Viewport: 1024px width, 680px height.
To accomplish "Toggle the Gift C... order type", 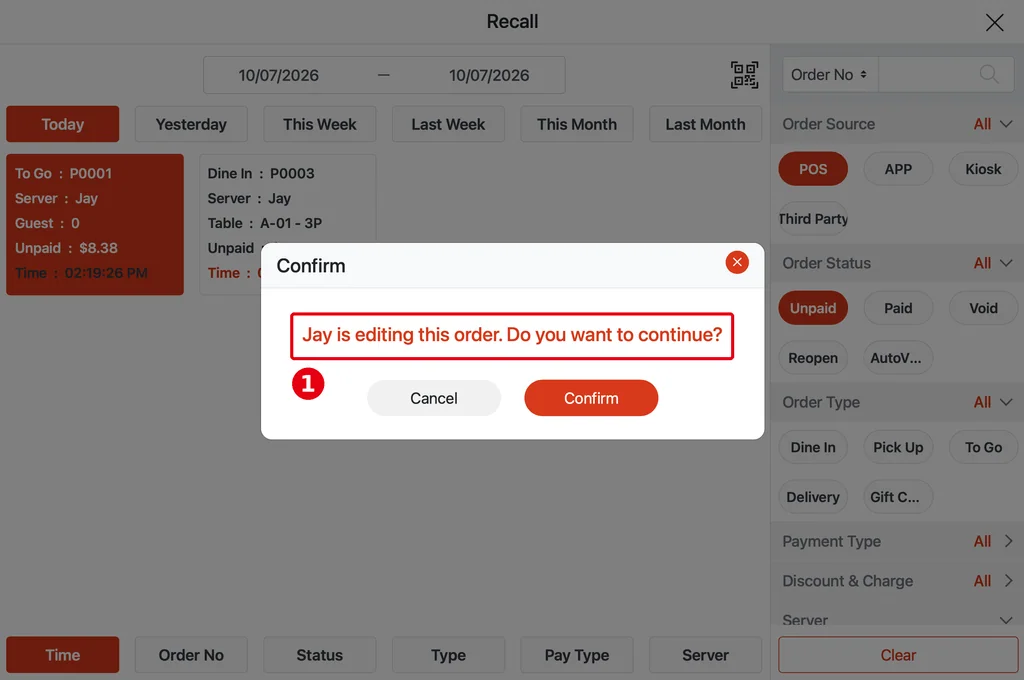I will pyautogui.click(x=898, y=497).
